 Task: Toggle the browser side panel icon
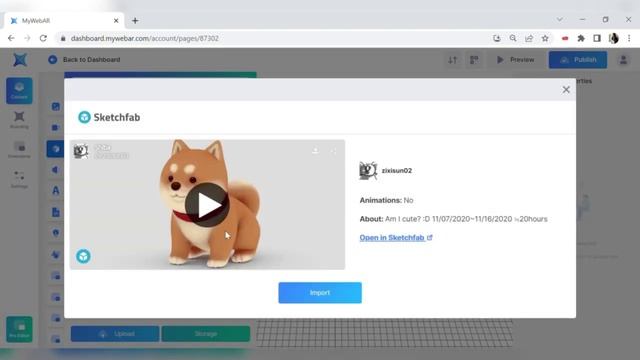pos(597,38)
